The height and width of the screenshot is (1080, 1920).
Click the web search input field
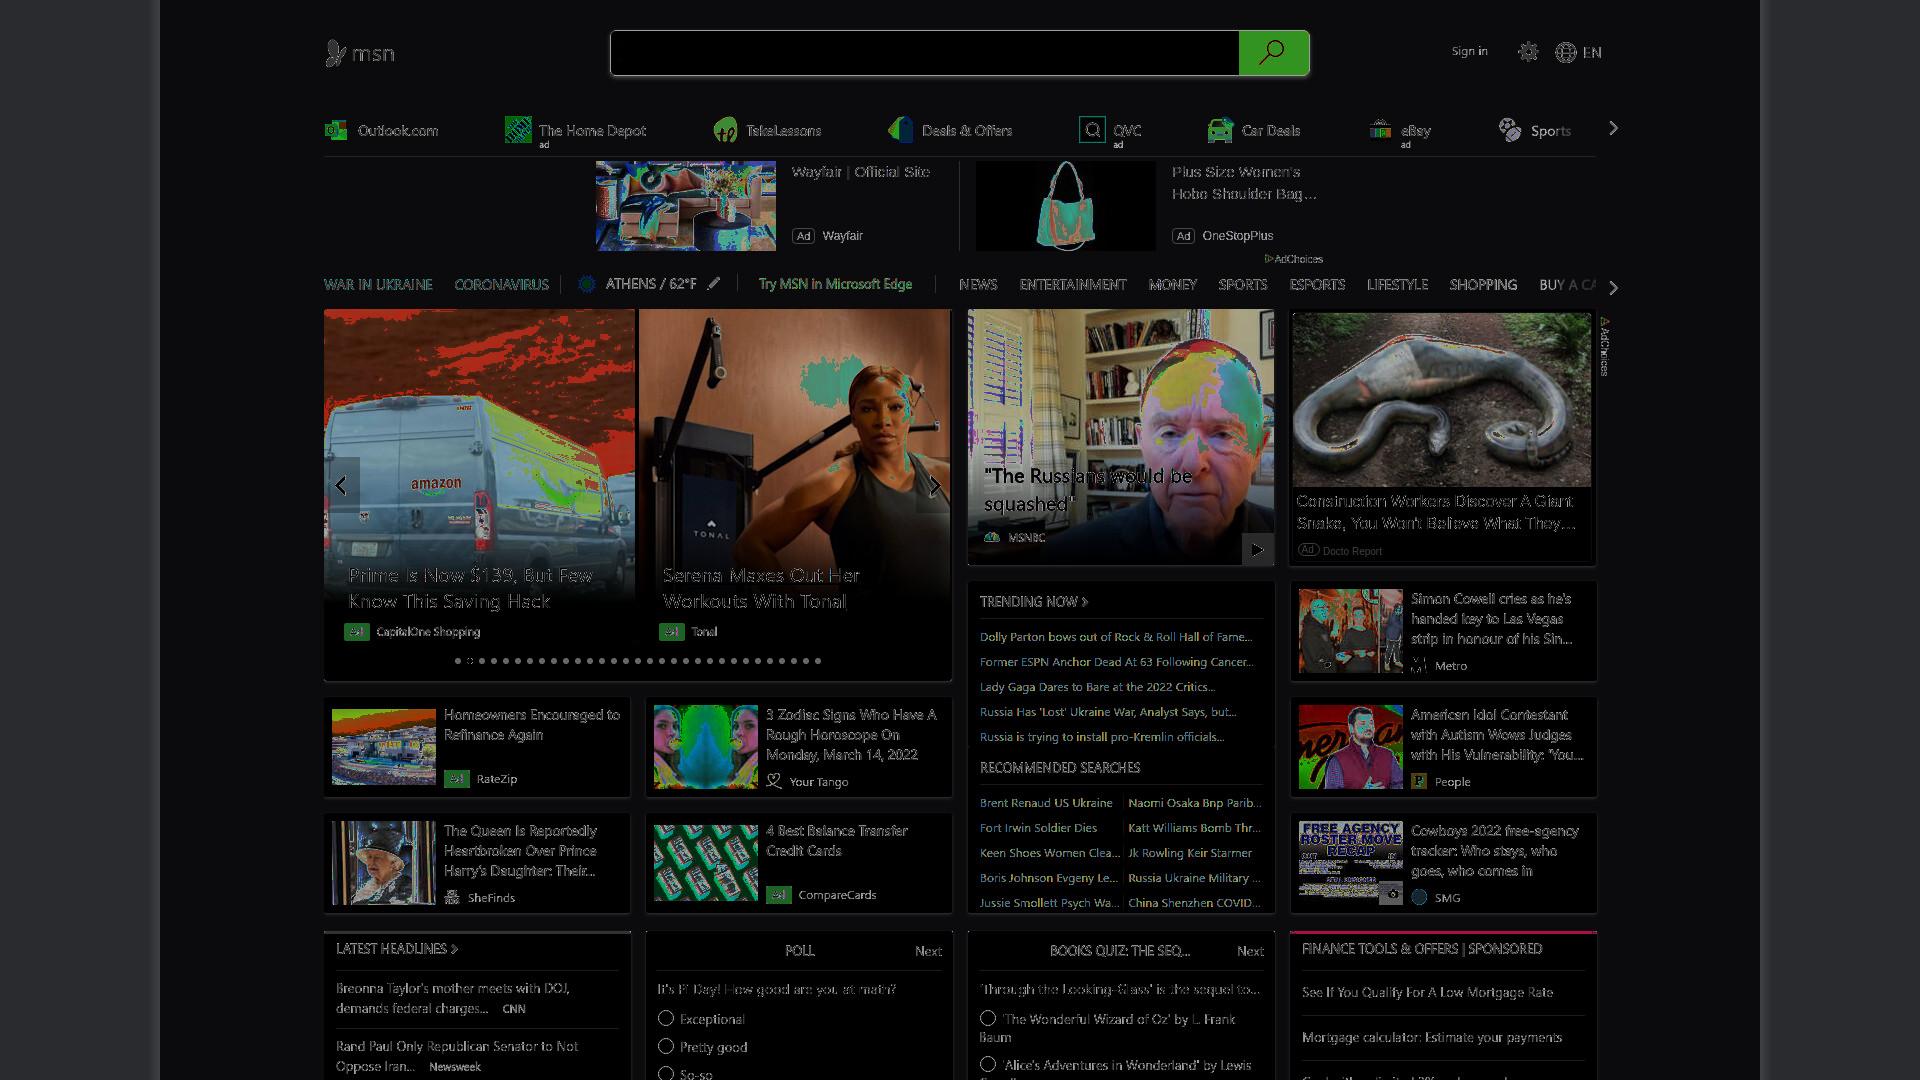click(x=925, y=53)
